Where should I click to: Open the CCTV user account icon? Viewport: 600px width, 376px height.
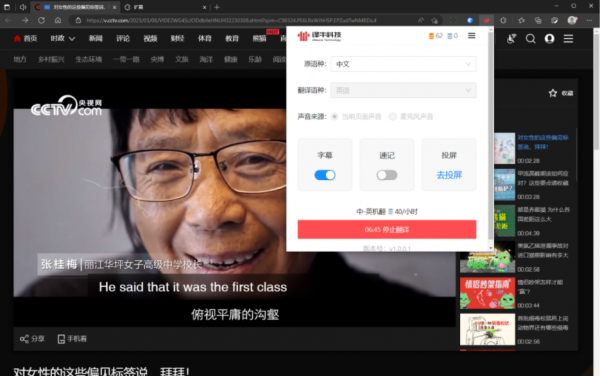[x=549, y=39]
